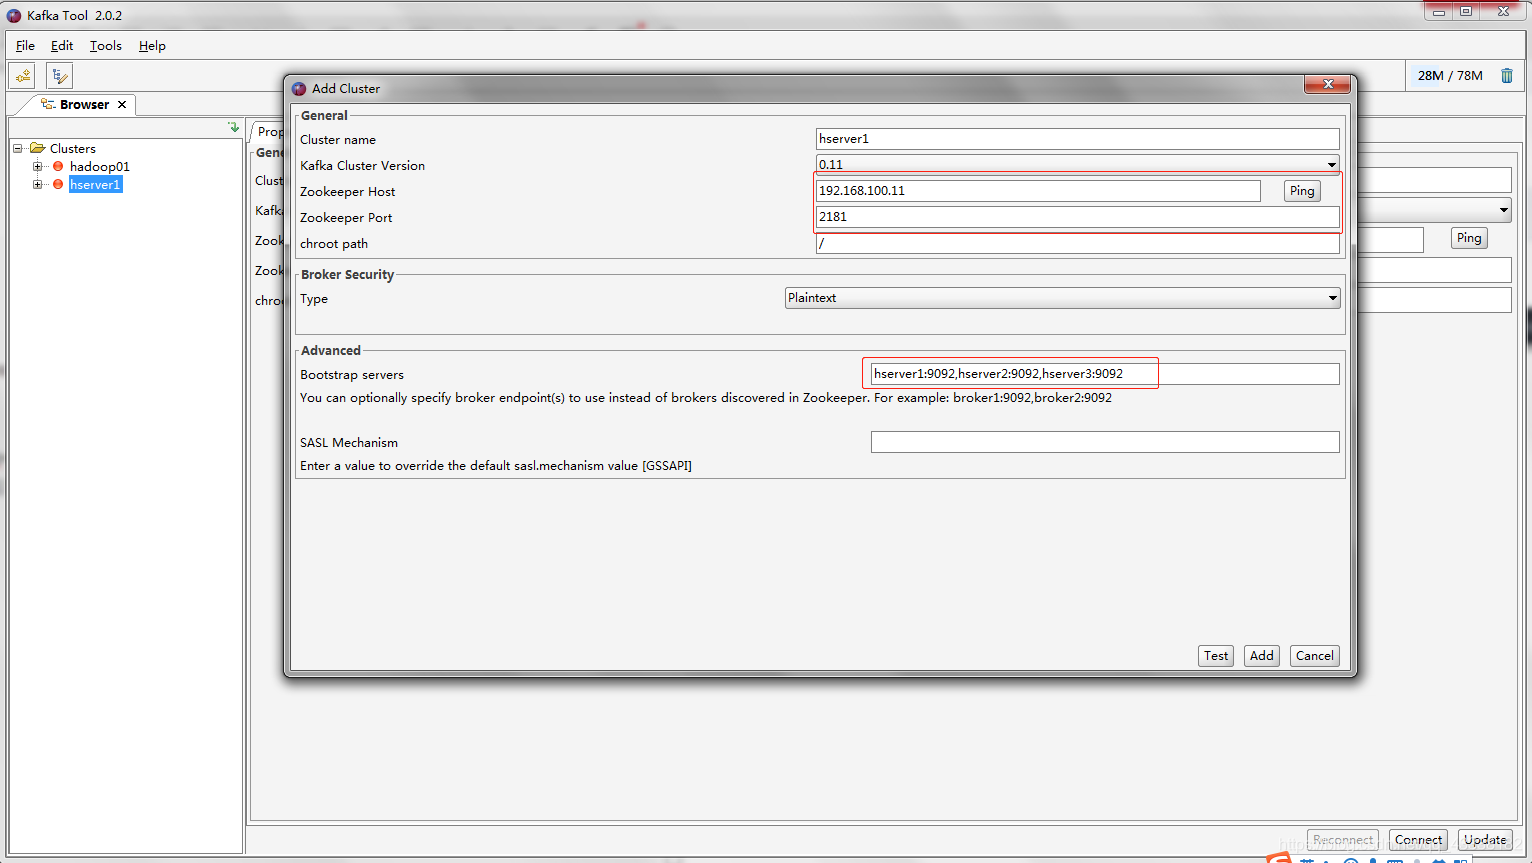Select hadoop01 in the cluster tree

coord(99,166)
